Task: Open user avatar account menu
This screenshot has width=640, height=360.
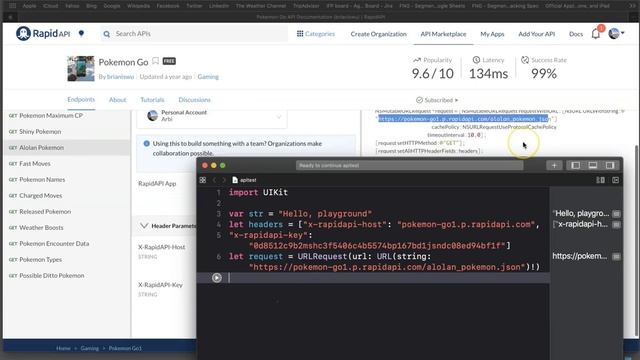Action: tap(616, 33)
